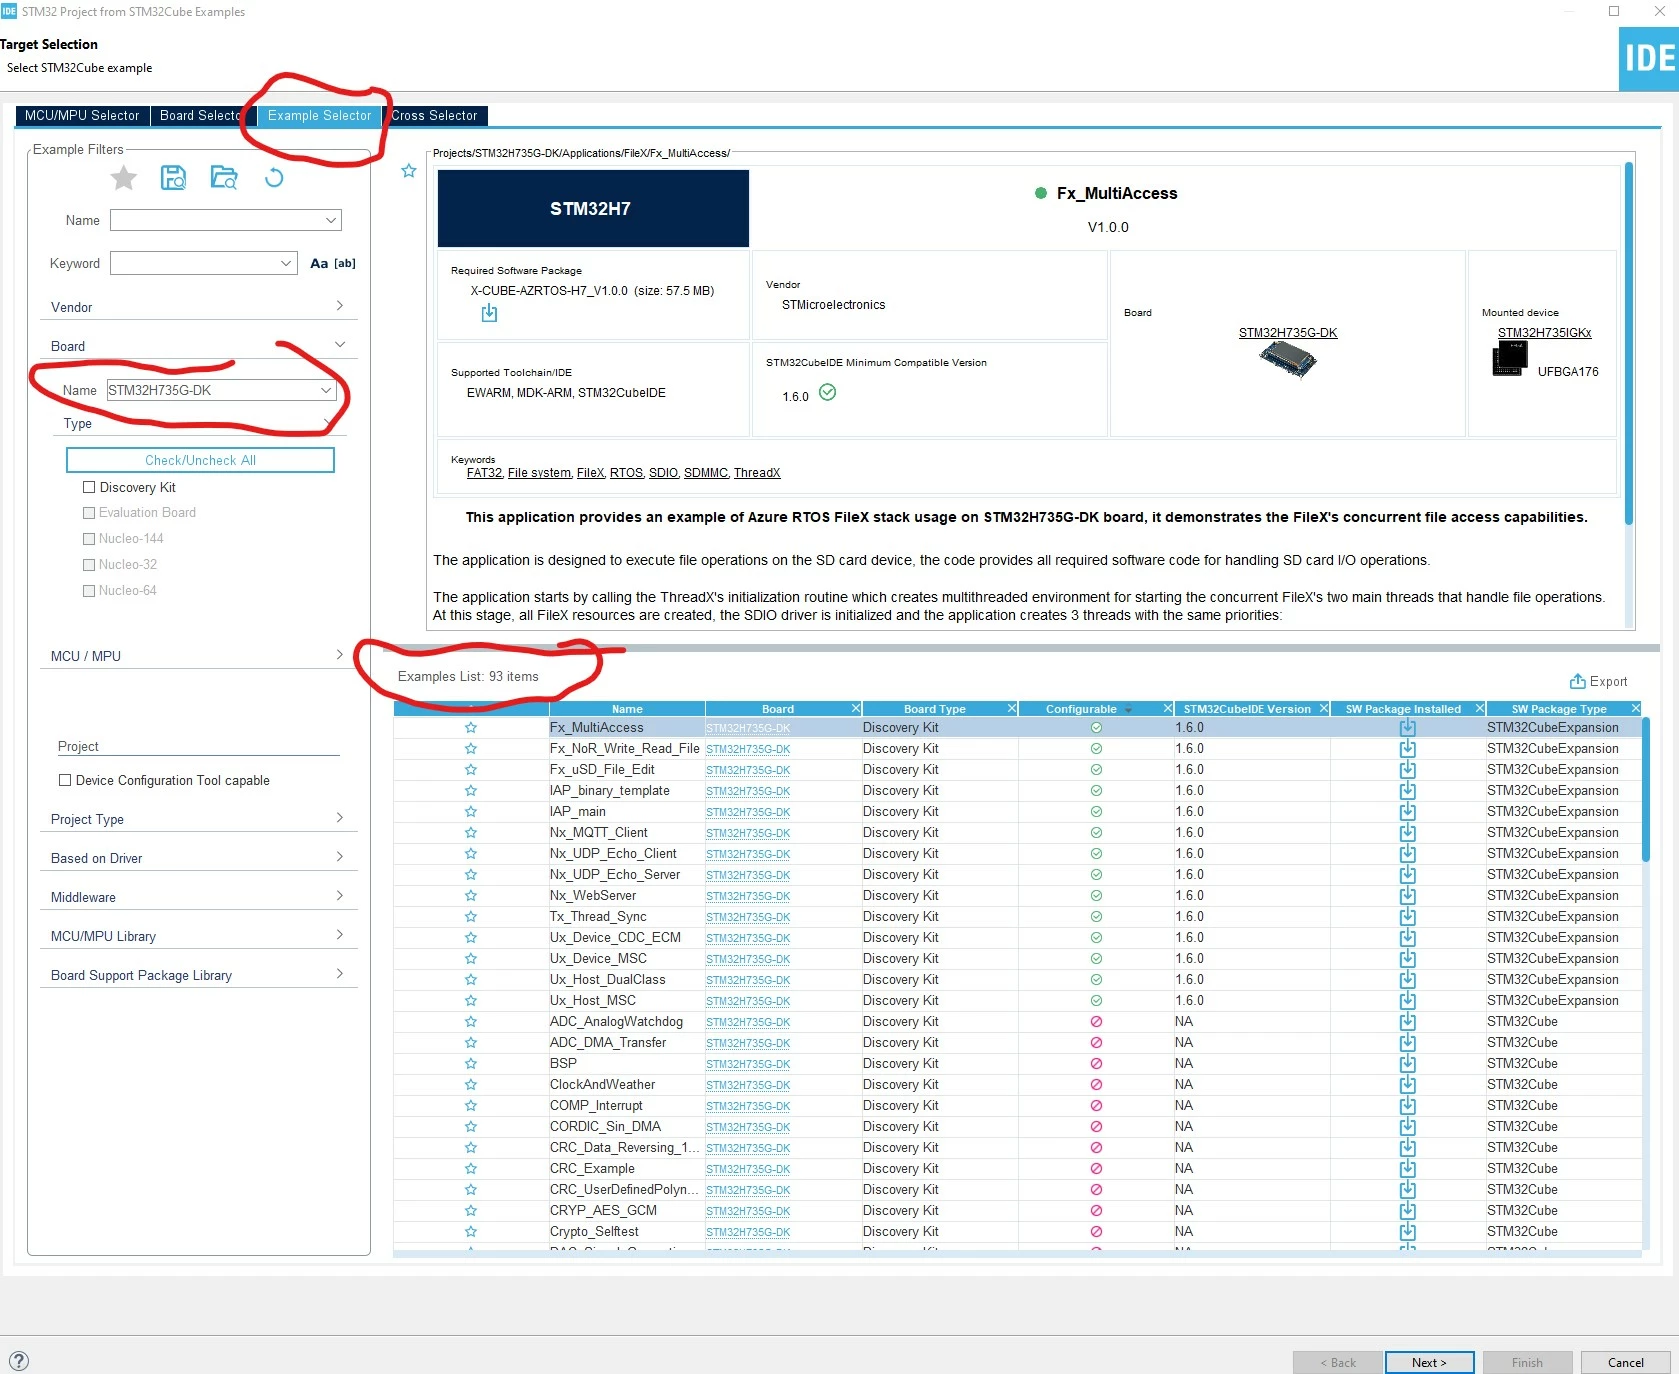Expand the Vendor filter section

click(x=340, y=306)
